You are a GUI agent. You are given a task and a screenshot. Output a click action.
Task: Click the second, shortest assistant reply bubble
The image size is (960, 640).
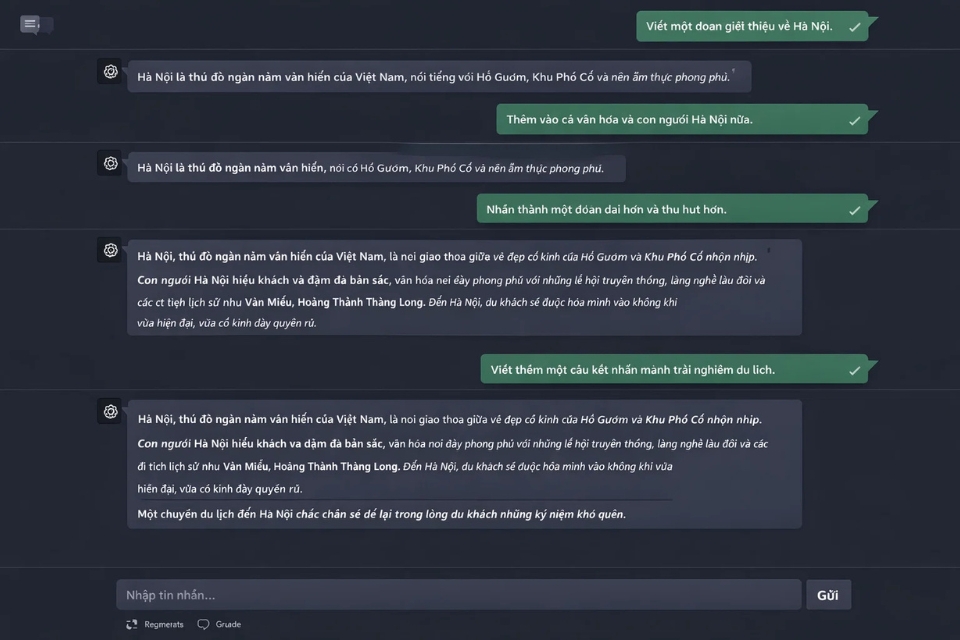click(375, 168)
